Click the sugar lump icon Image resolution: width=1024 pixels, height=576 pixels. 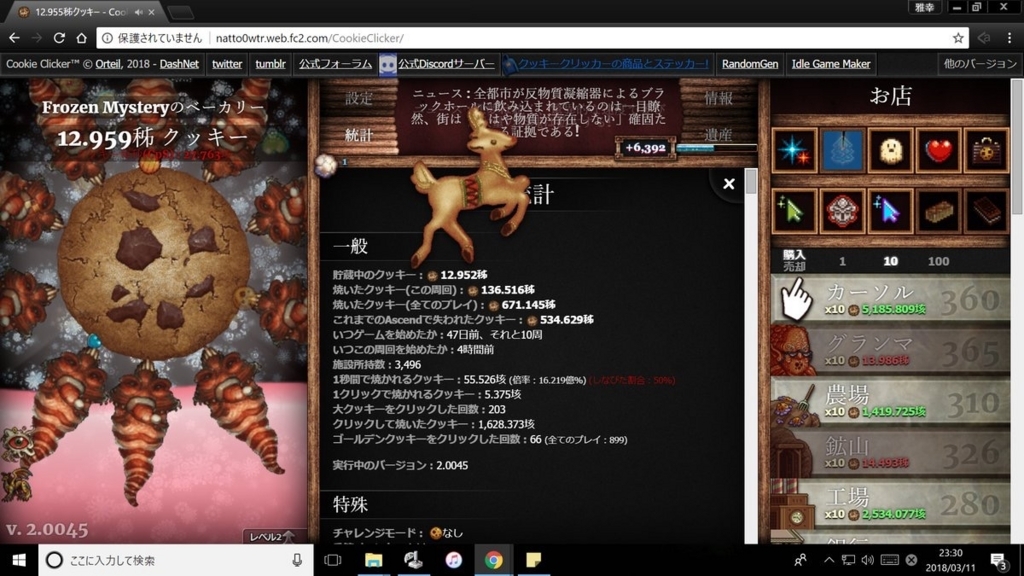325,165
